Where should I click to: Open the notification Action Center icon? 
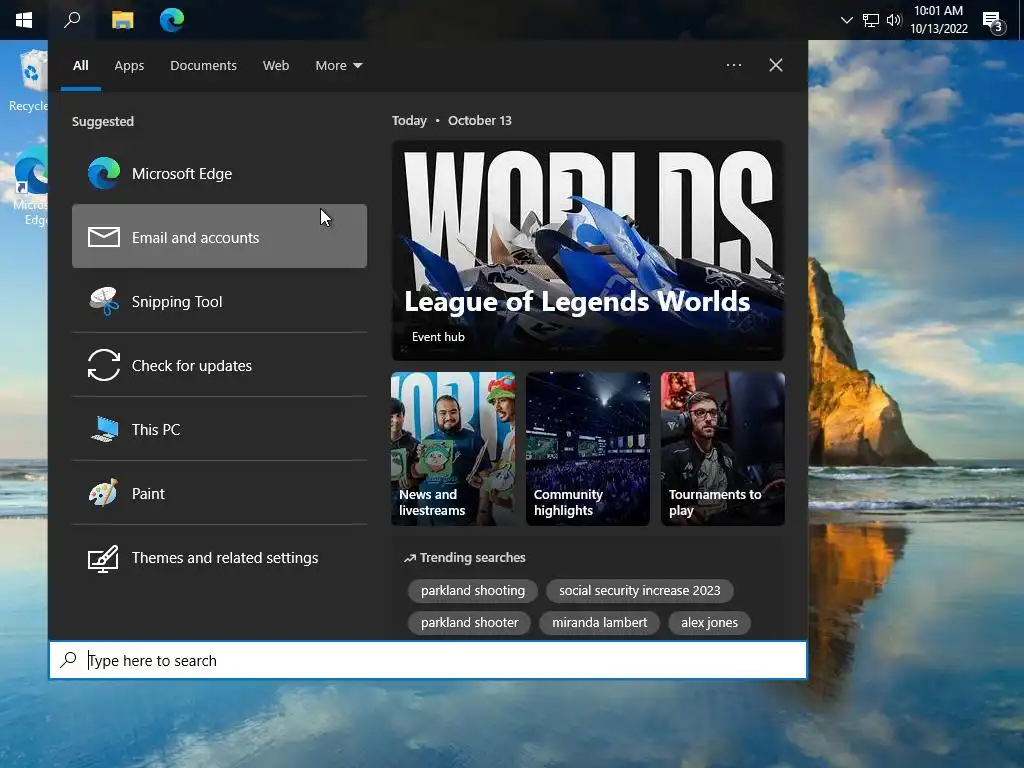click(x=993, y=22)
